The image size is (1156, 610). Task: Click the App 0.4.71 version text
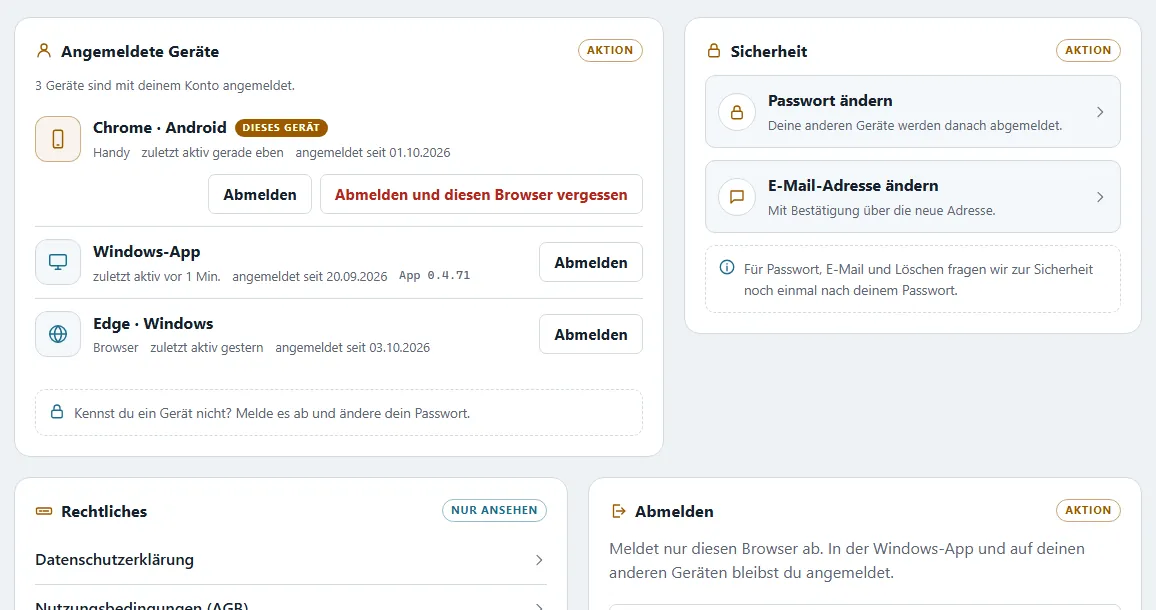434,275
